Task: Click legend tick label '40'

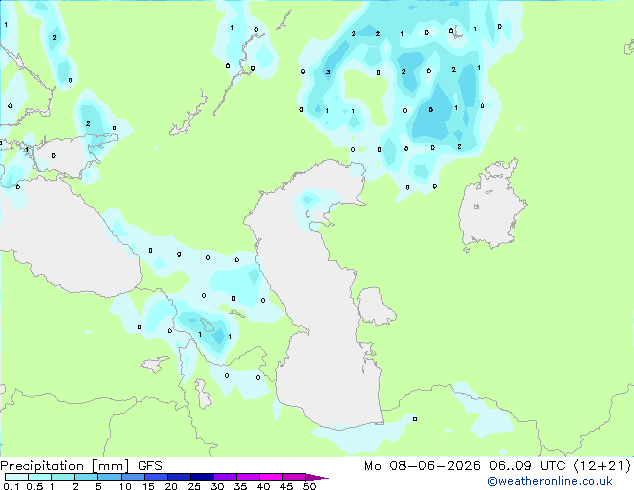Action: [x=263, y=486]
